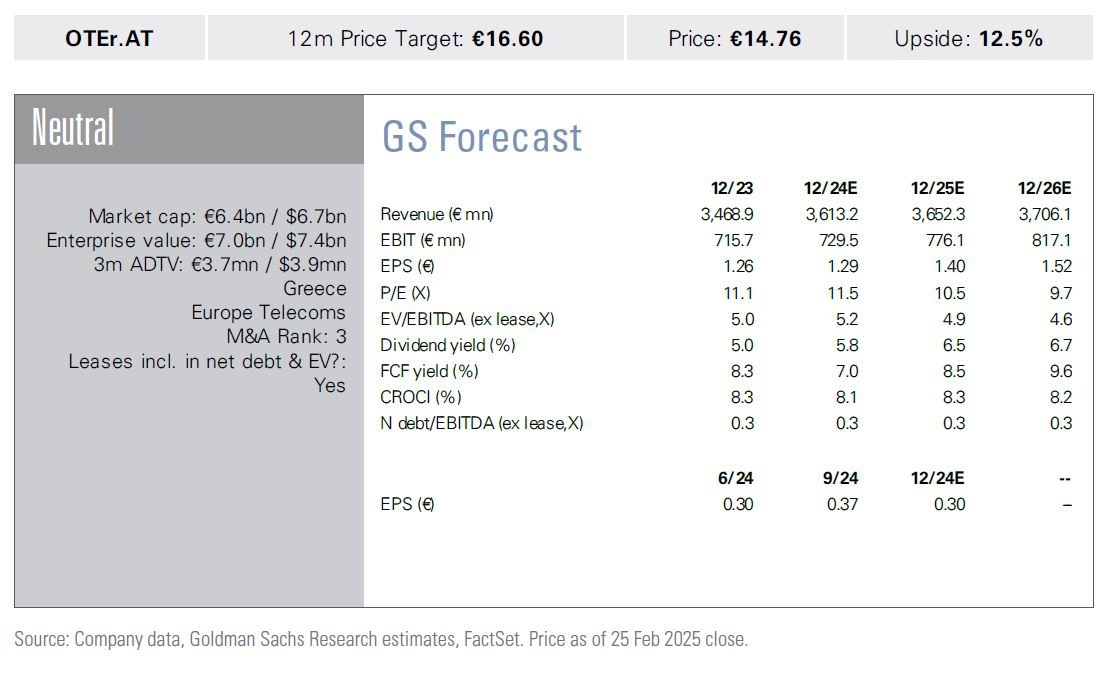The width and height of the screenshot is (1108, 674).
Task: Select the Upside 12.5% cell
Action: 968,39
